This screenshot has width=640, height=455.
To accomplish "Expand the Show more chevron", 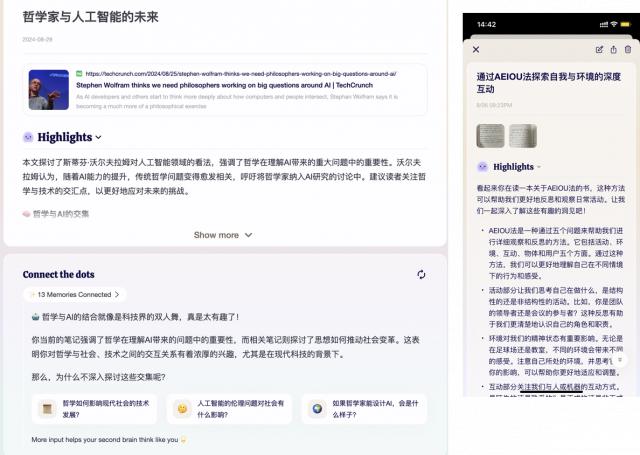I will (x=247, y=235).
